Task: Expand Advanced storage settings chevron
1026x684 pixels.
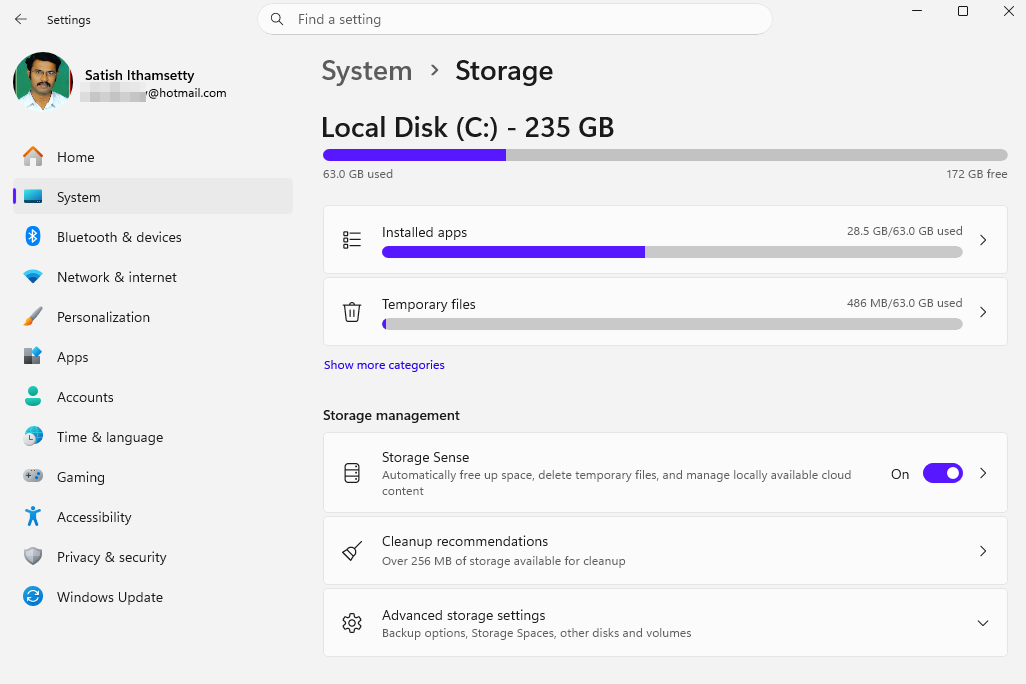Action: point(983,622)
